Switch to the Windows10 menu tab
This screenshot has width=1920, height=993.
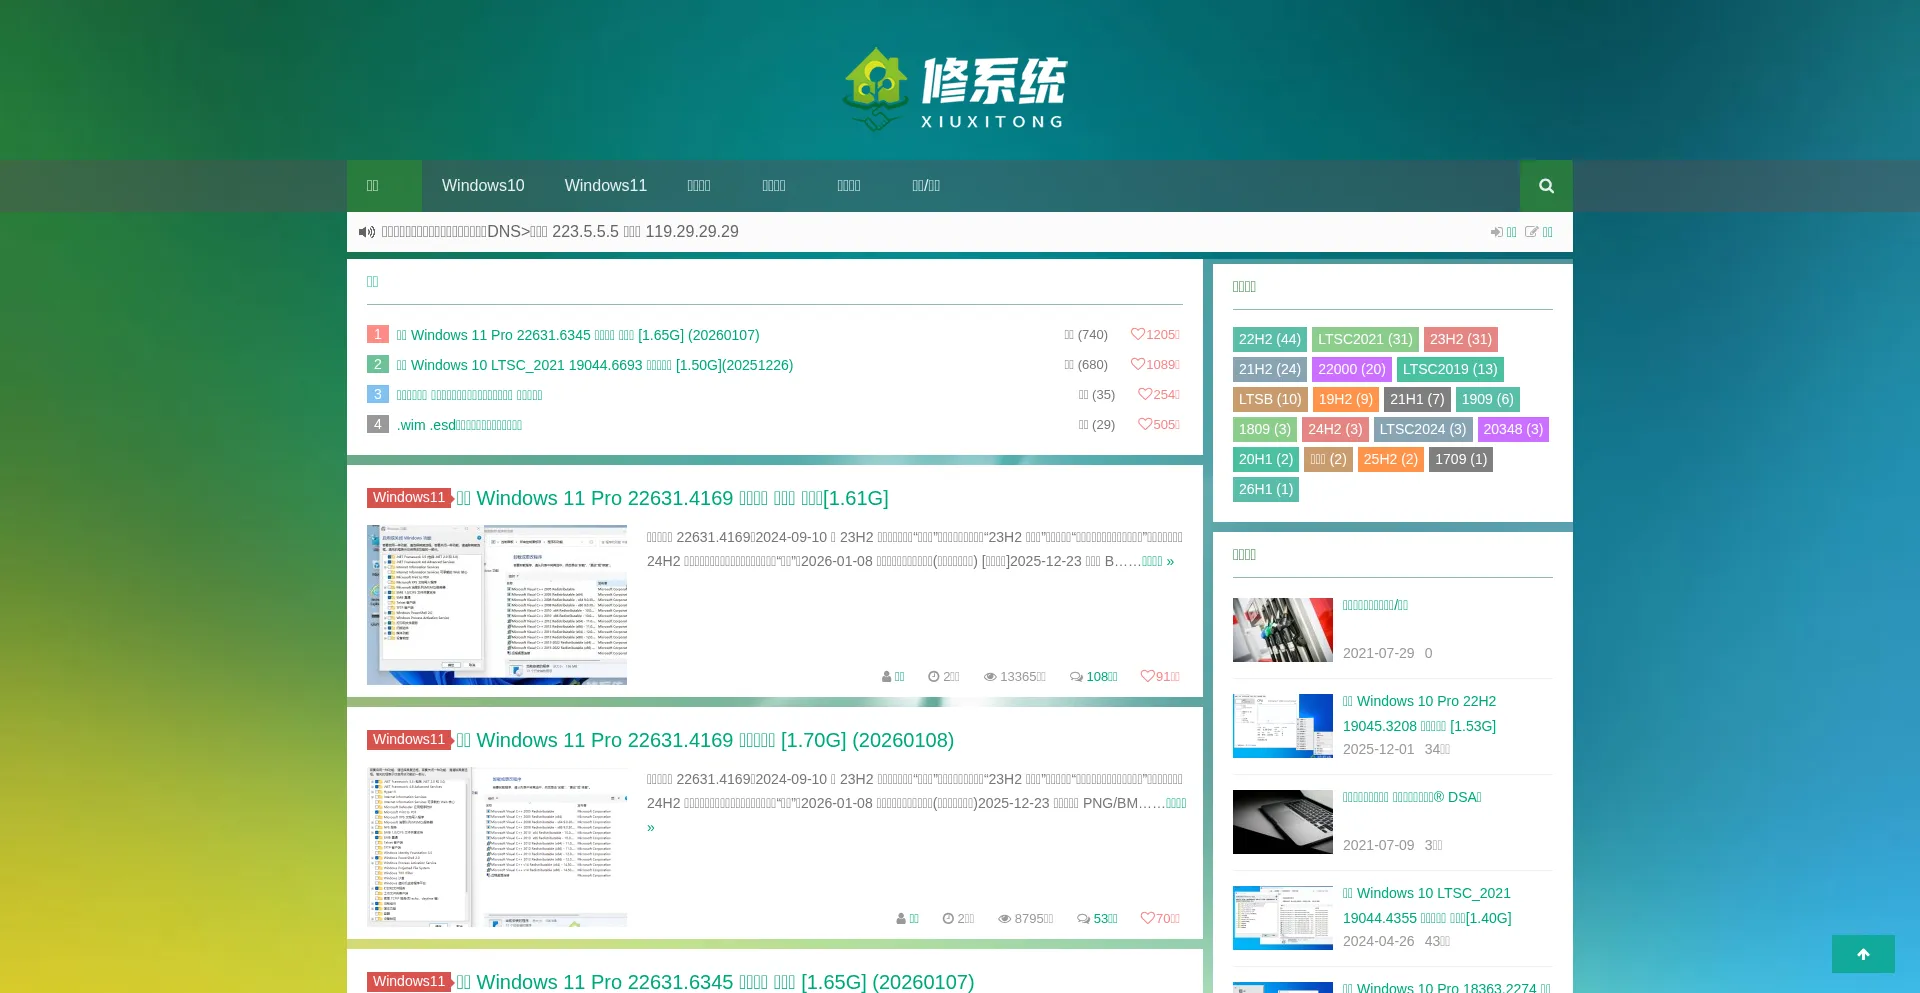click(x=483, y=185)
